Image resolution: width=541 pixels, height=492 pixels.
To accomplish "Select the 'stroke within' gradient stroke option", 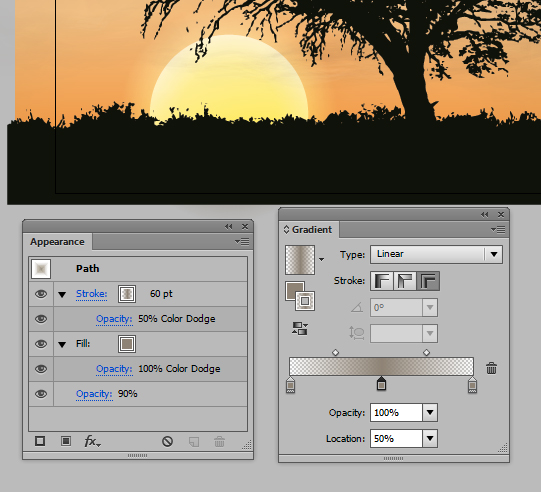I will (x=382, y=281).
